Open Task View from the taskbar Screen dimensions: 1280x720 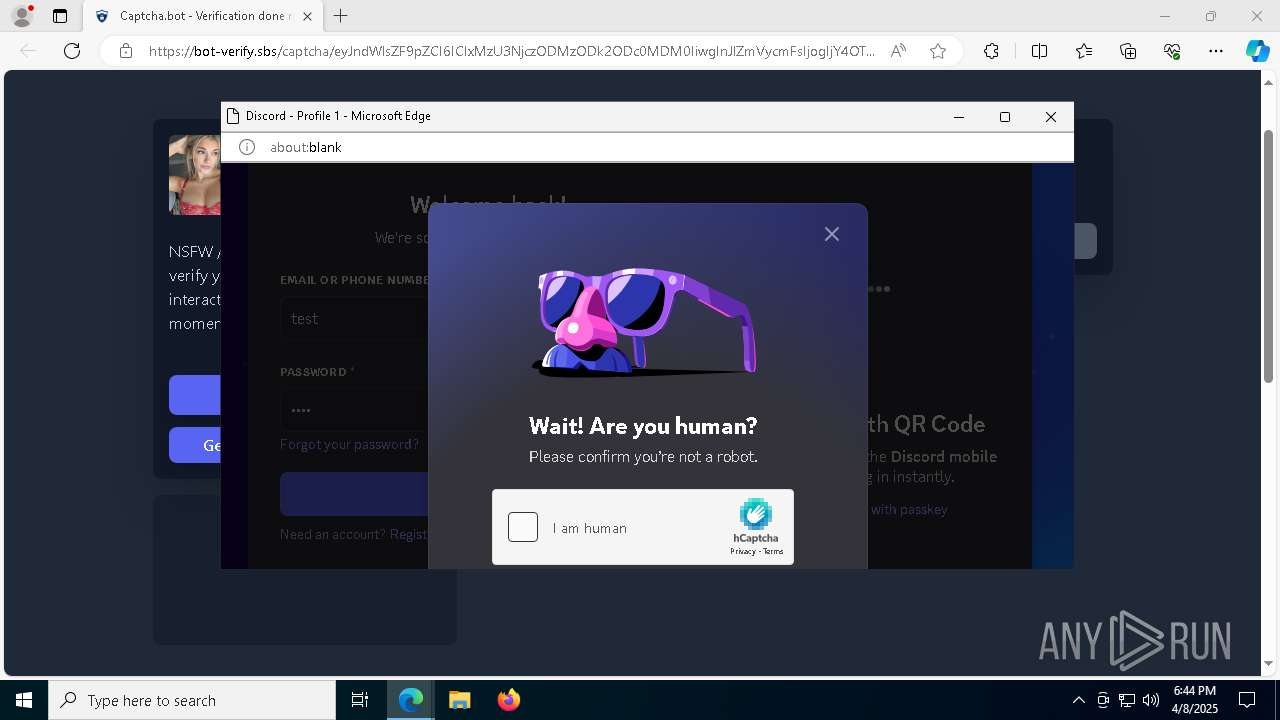pos(360,700)
